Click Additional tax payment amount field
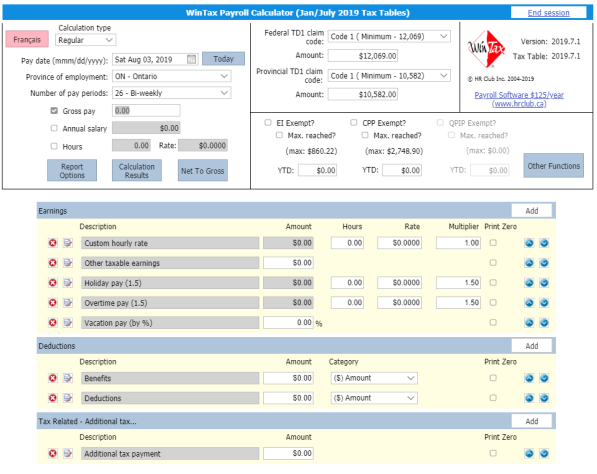 point(288,453)
